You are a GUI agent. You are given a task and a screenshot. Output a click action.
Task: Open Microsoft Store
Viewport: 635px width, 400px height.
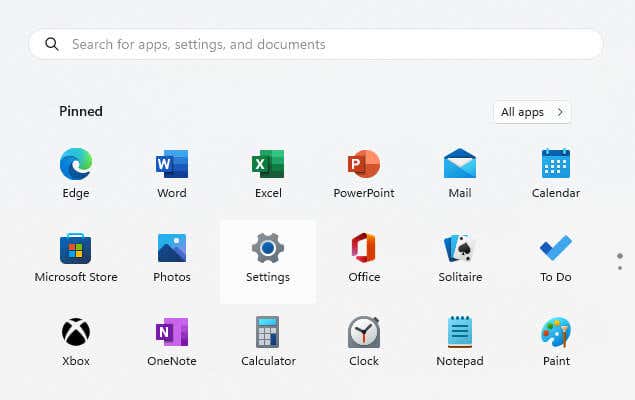click(76, 248)
